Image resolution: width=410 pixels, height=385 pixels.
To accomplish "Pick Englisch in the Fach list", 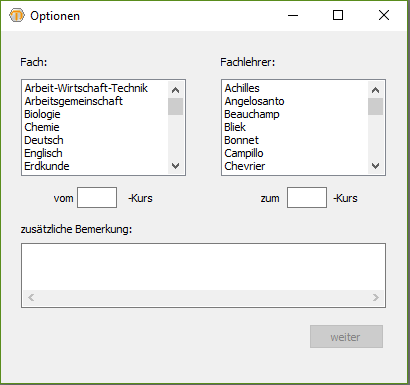I will [x=43, y=153].
